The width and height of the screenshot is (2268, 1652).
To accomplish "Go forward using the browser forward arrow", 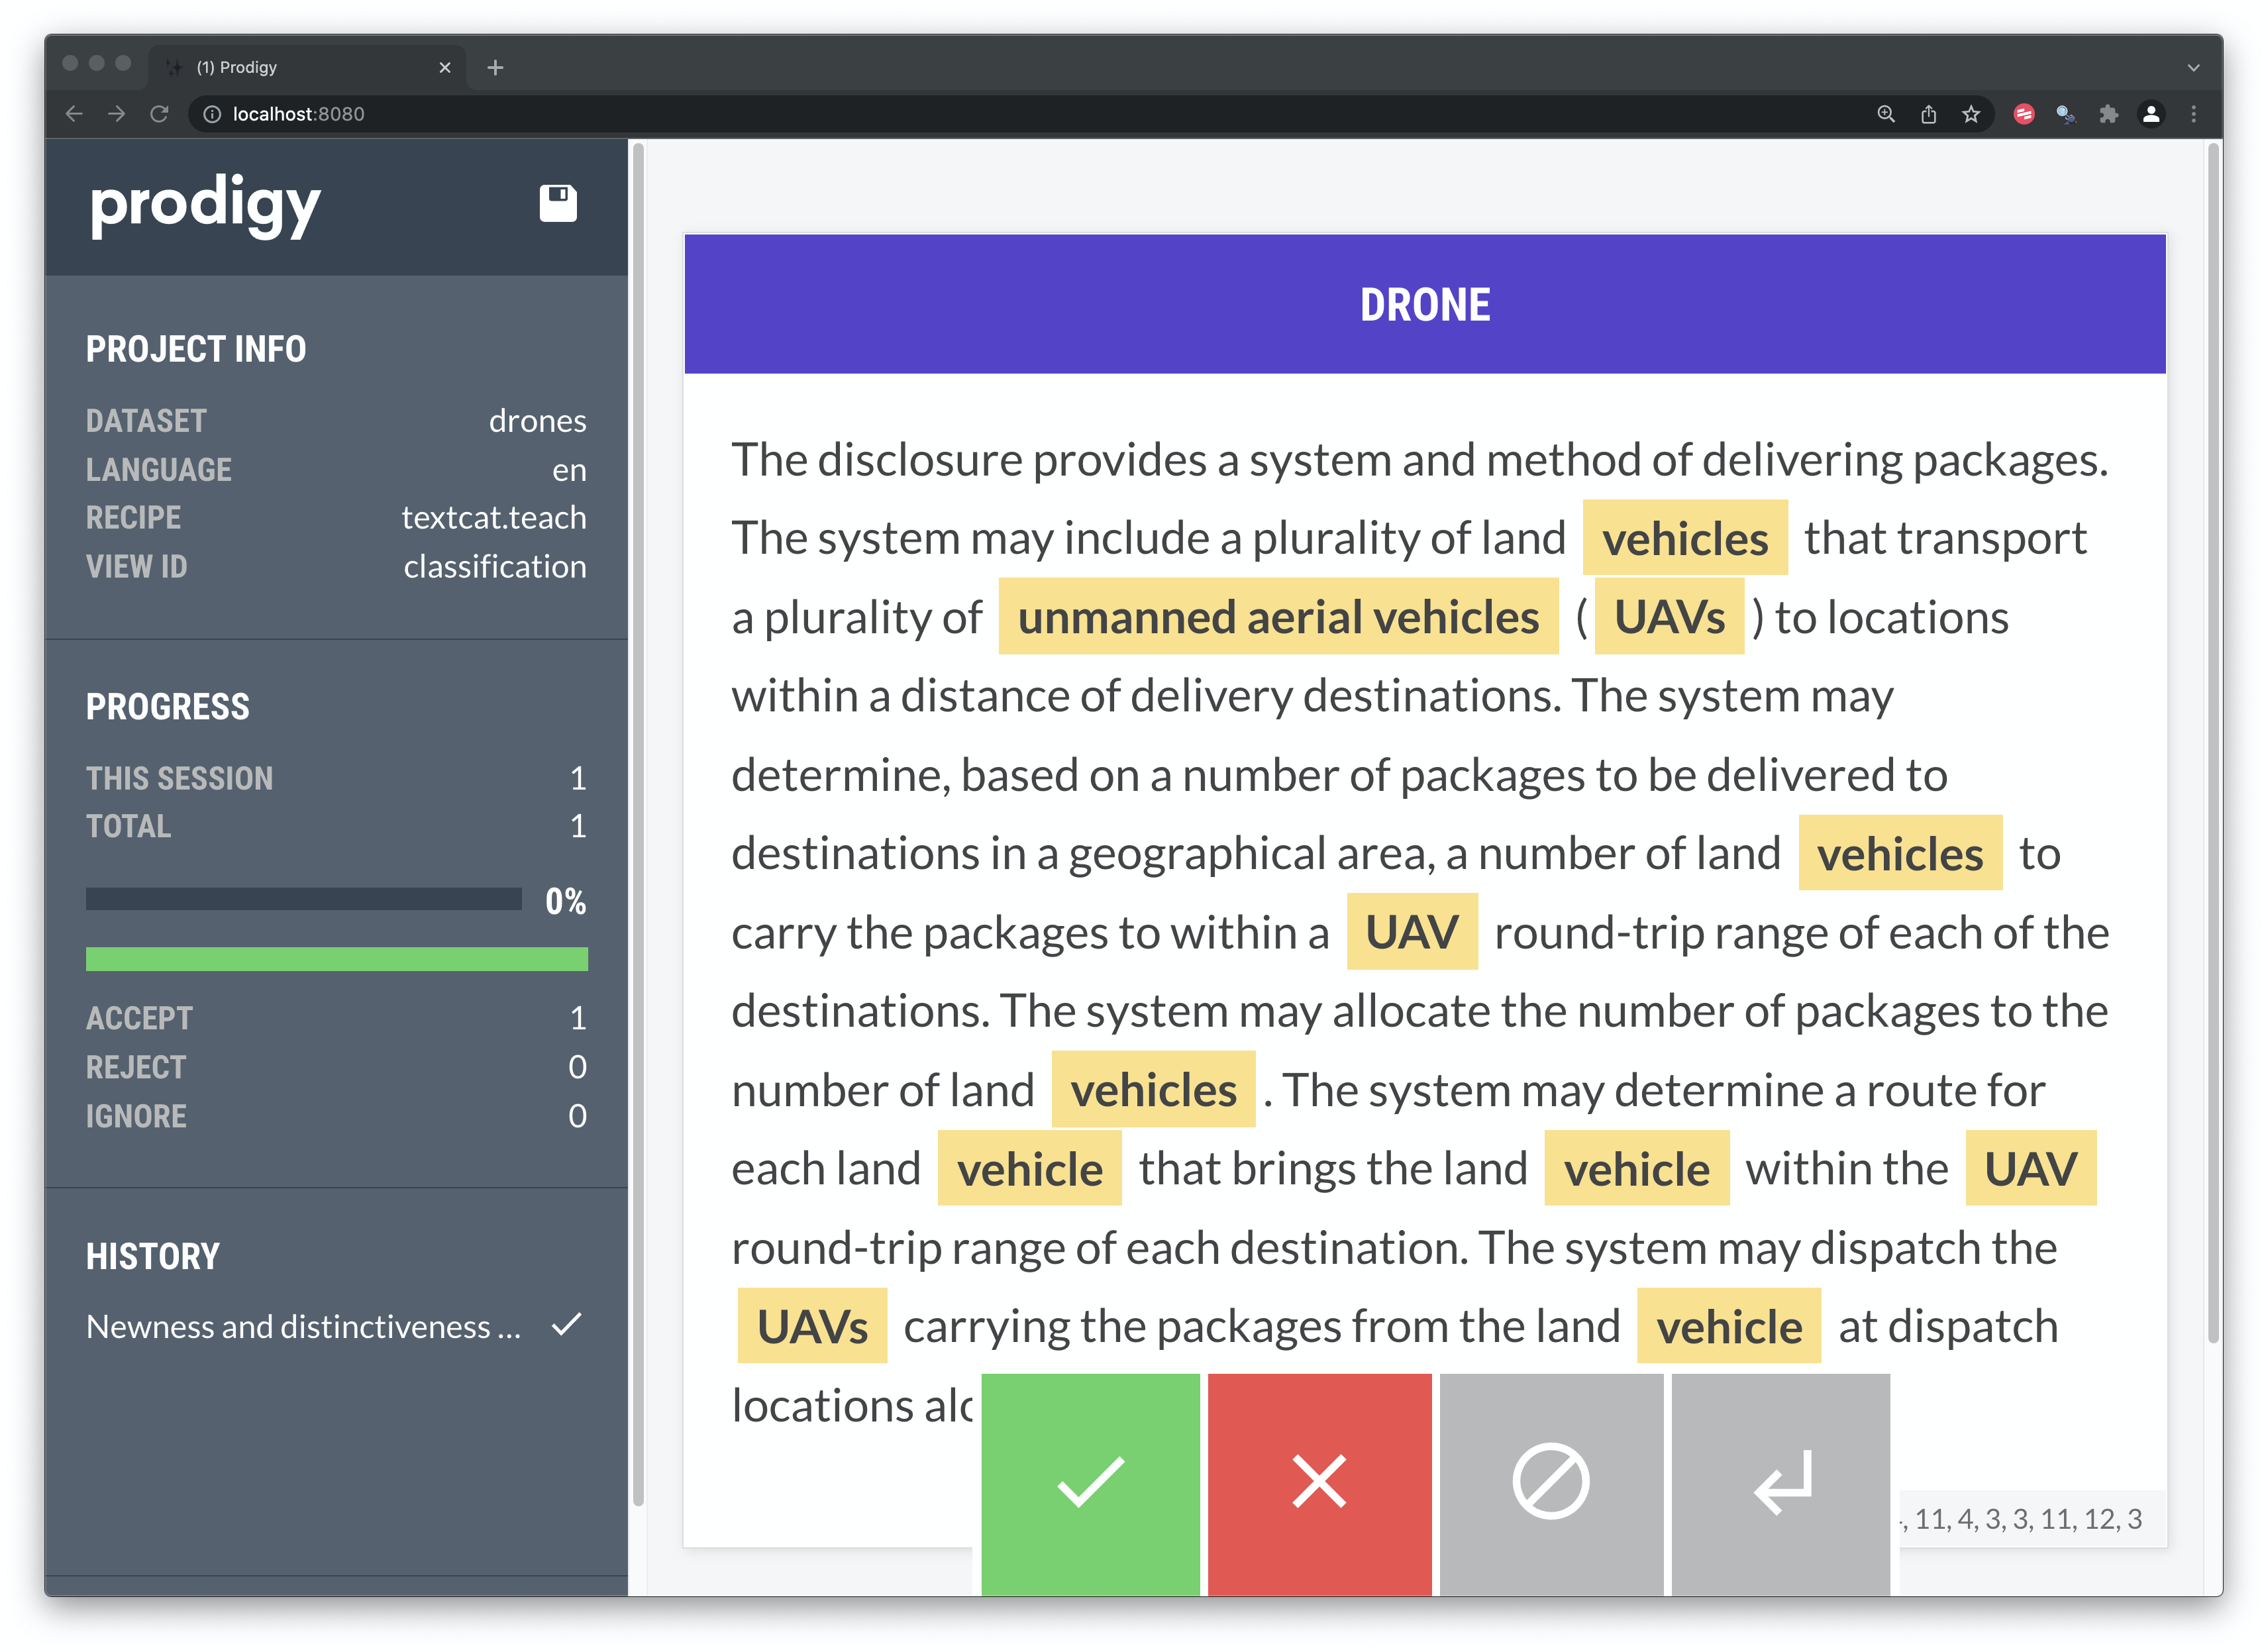I will point(117,114).
